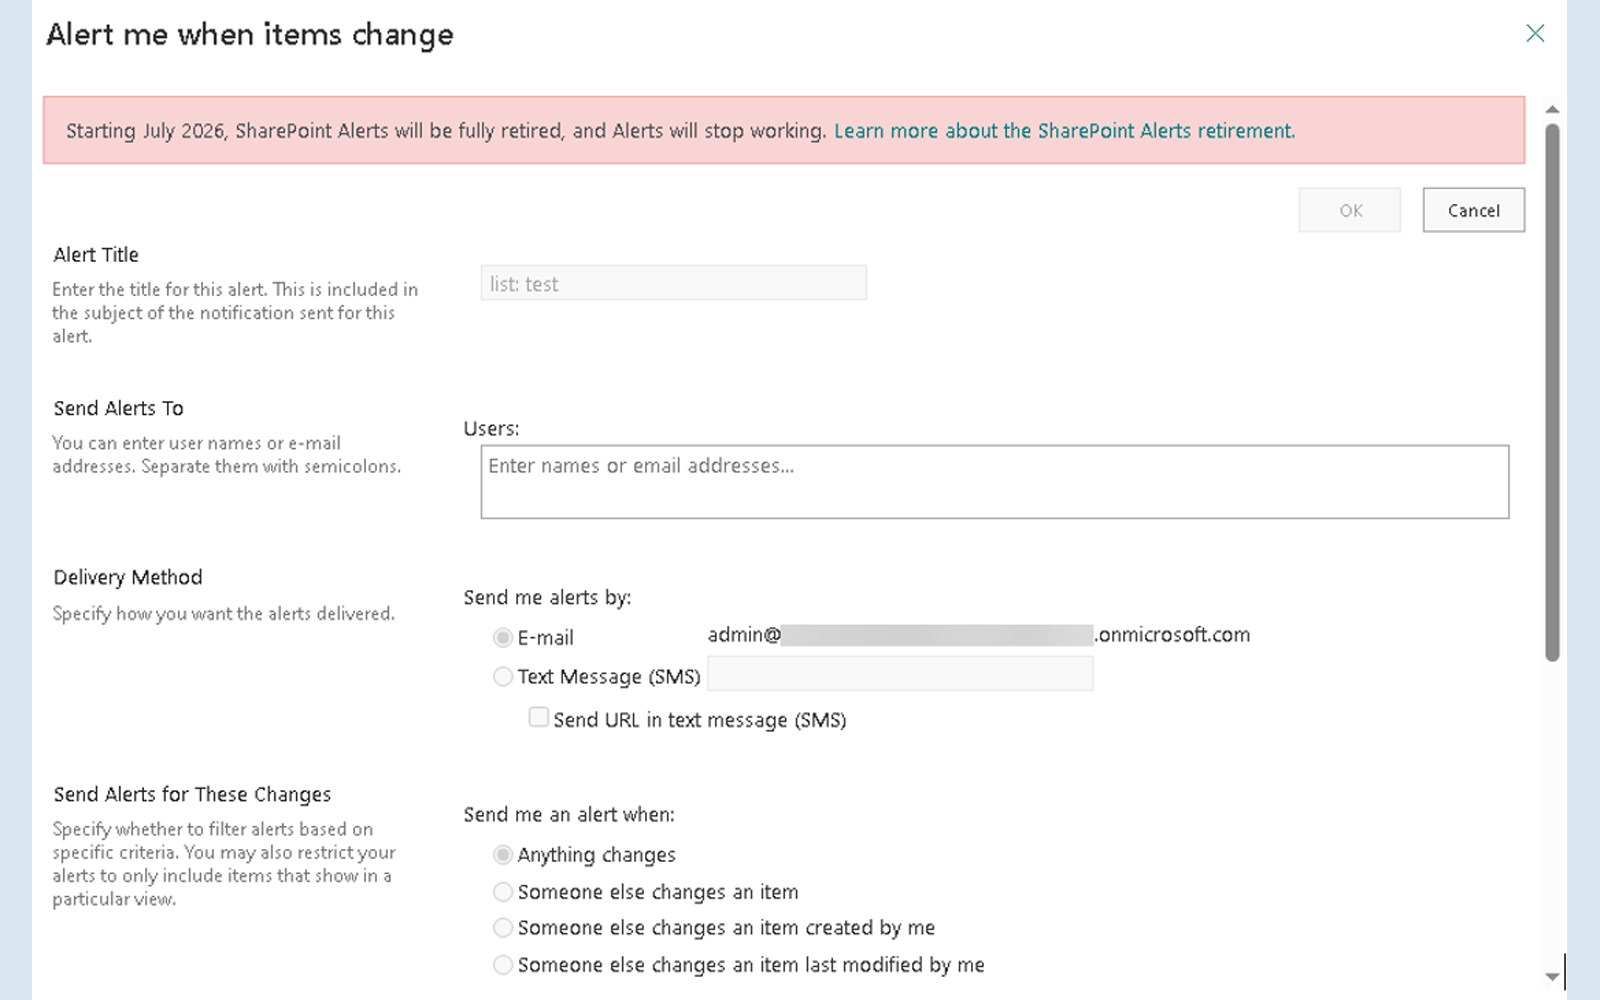Choose the Anything changes option
This screenshot has width=1600, height=1000.
point(503,855)
